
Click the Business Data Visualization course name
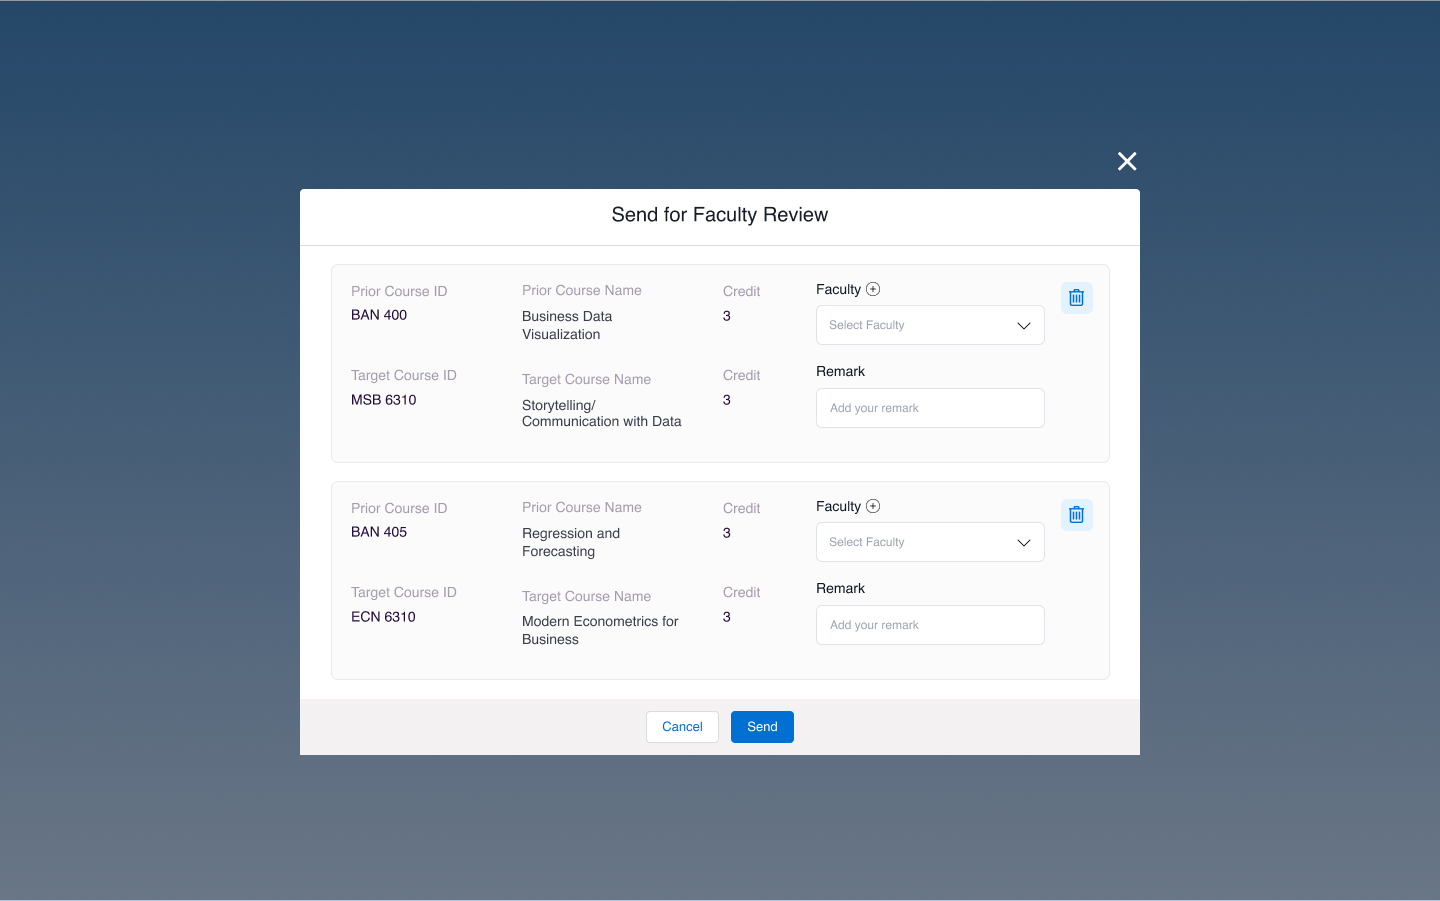pos(567,325)
